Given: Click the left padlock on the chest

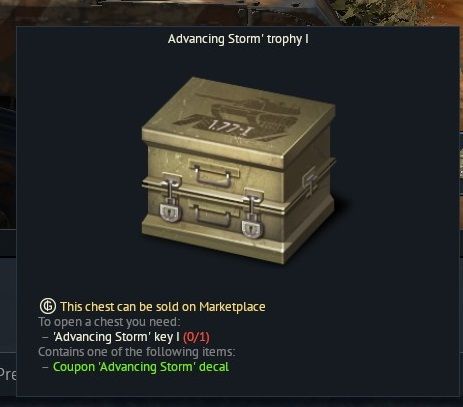Looking at the screenshot, I should [x=170, y=212].
